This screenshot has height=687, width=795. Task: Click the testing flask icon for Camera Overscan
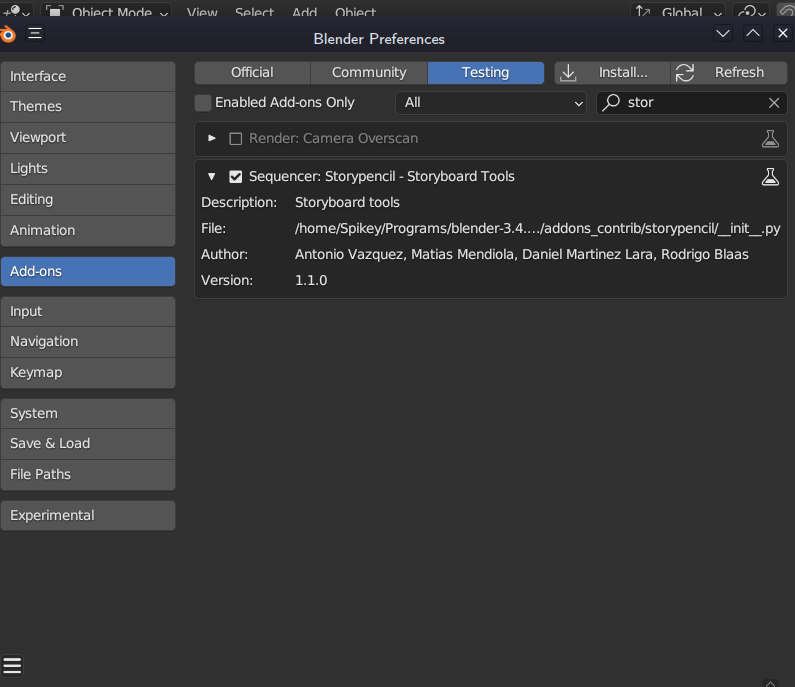[x=770, y=138]
